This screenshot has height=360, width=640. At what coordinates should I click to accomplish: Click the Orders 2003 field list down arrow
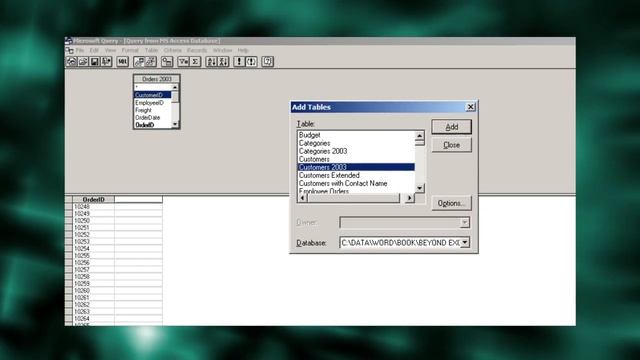pyautogui.click(x=175, y=124)
